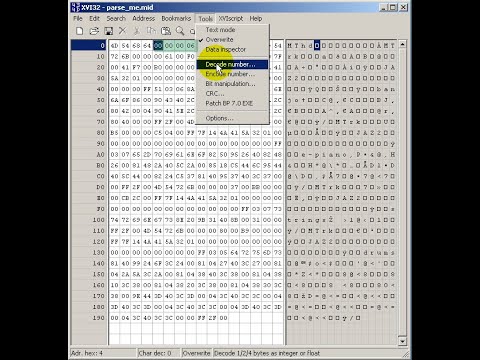Click the offset label 190 in address column
The width and height of the screenshot is (480, 360).
click(x=99, y=318)
